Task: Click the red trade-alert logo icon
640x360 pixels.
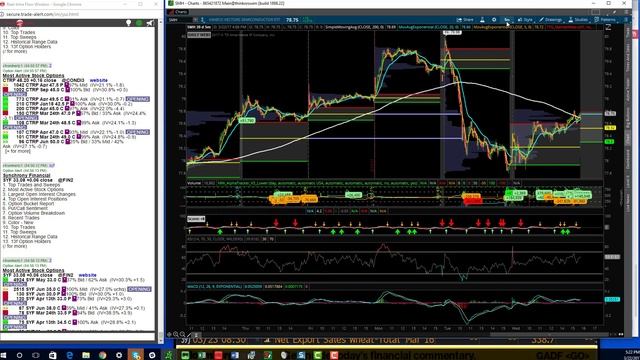Action: (19, 23)
